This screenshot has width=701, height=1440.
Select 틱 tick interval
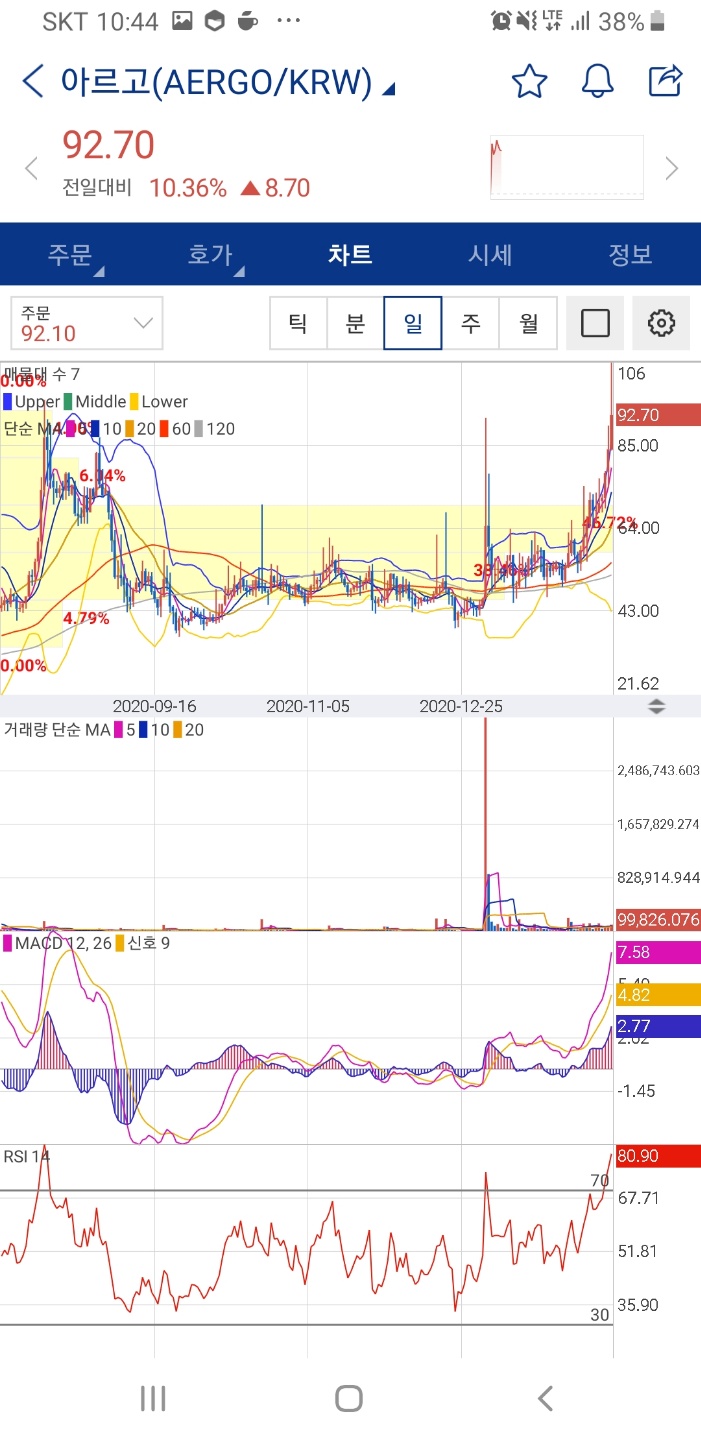[x=298, y=323]
